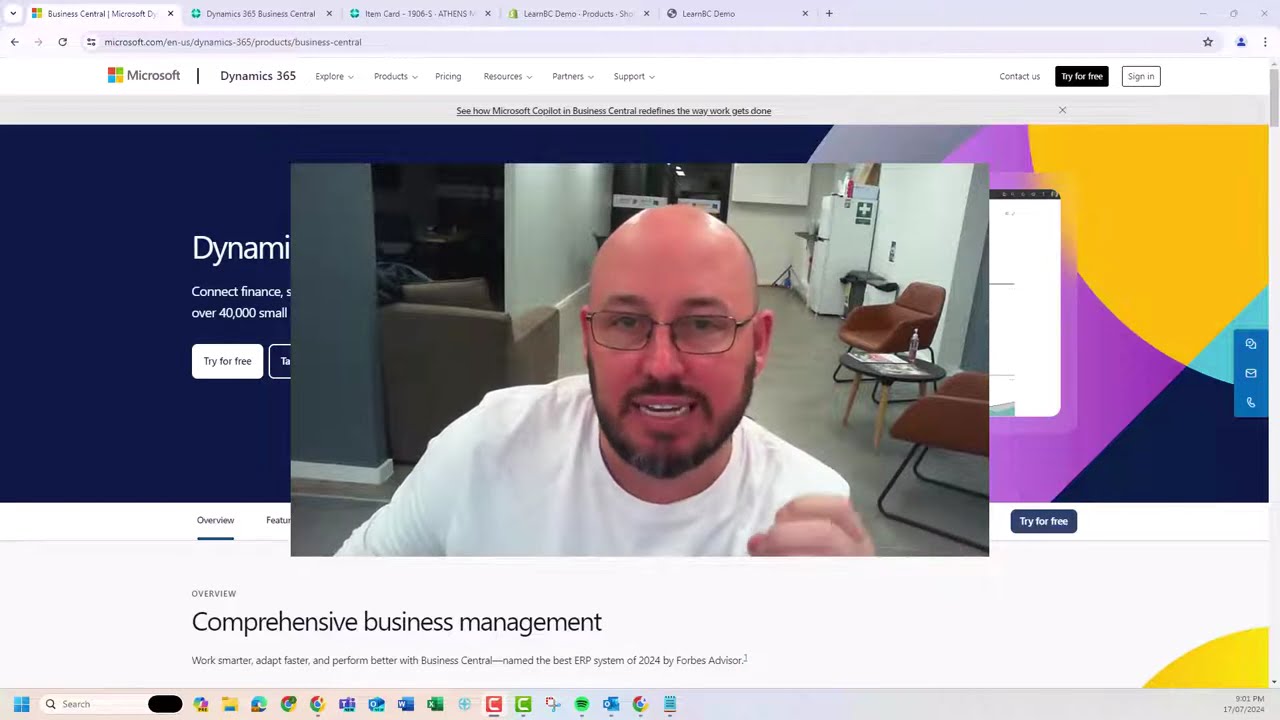This screenshot has width=1280, height=720.
Task: Open the Copilot announcement link
Action: click(x=613, y=111)
